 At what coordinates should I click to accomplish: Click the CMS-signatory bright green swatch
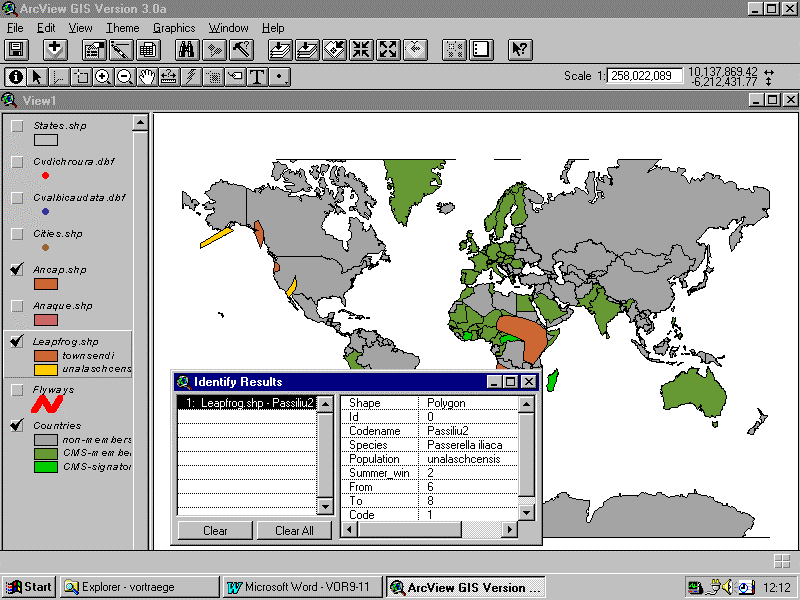(x=45, y=467)
